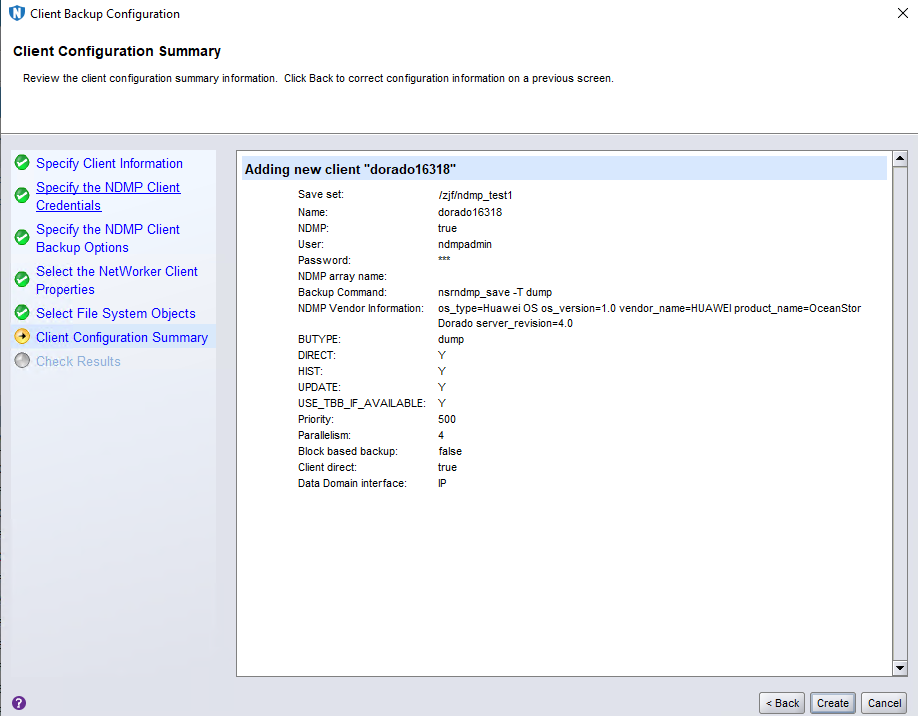Click the USE_TBB_IF_AVAILABLE label
Screen dimensions: 918x716
pyautogui.click(x=362, y=403)
